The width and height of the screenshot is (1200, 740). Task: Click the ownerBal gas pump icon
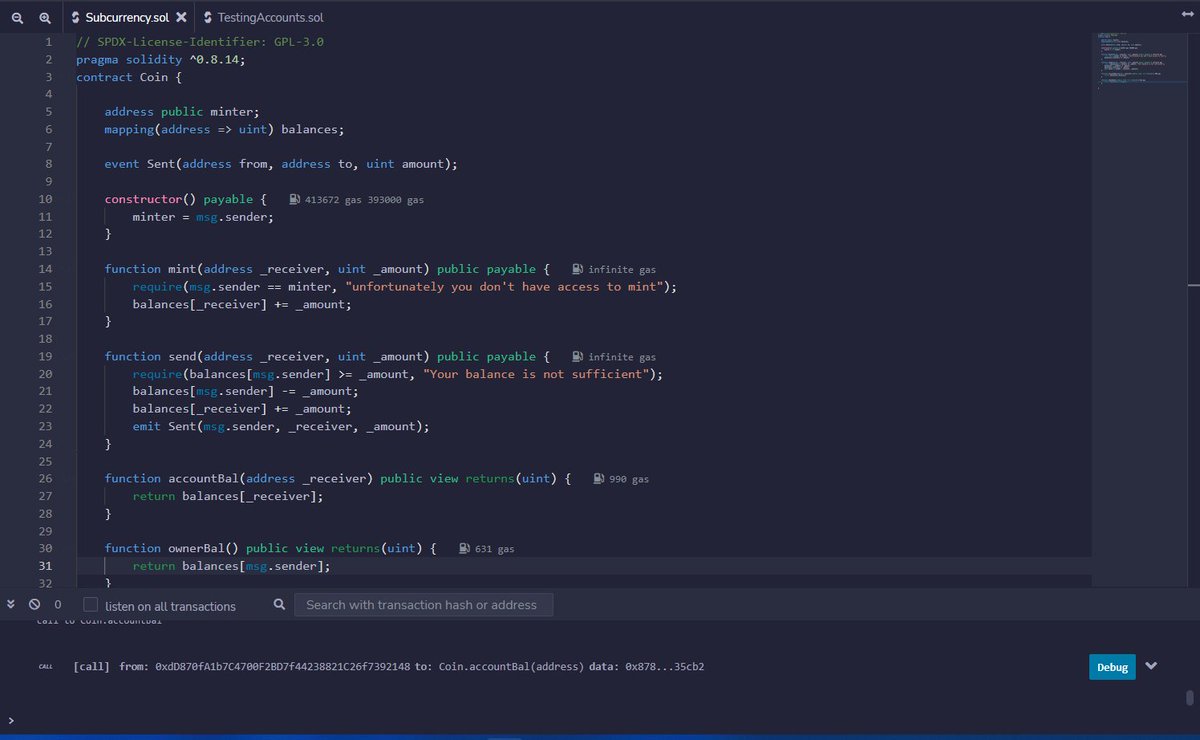[x=465, y=549]
